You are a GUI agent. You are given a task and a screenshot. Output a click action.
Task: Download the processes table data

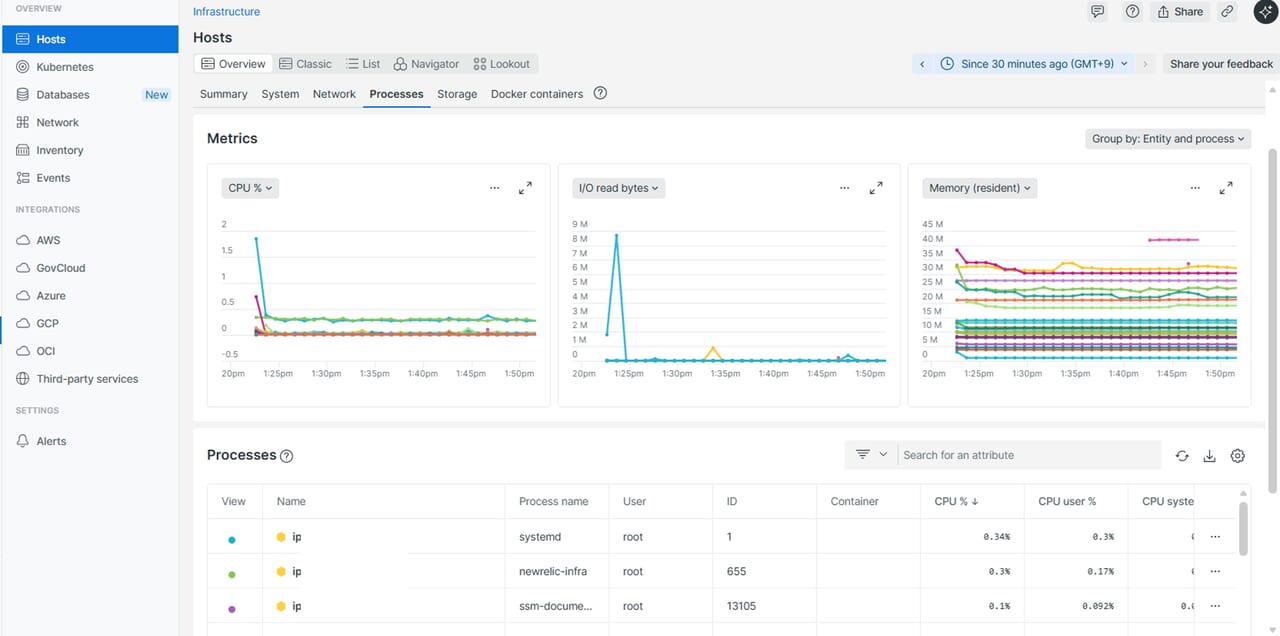[1209, 456]
